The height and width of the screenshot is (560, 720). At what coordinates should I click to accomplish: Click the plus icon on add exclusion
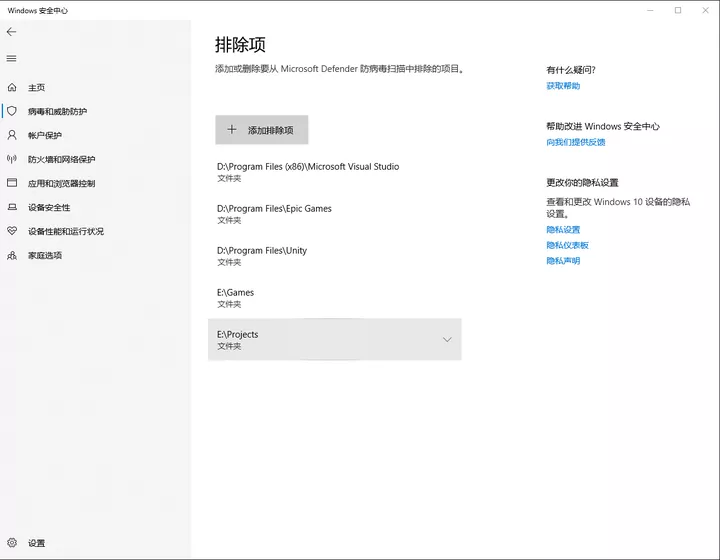pyautogui.click(x=232, y=129)
